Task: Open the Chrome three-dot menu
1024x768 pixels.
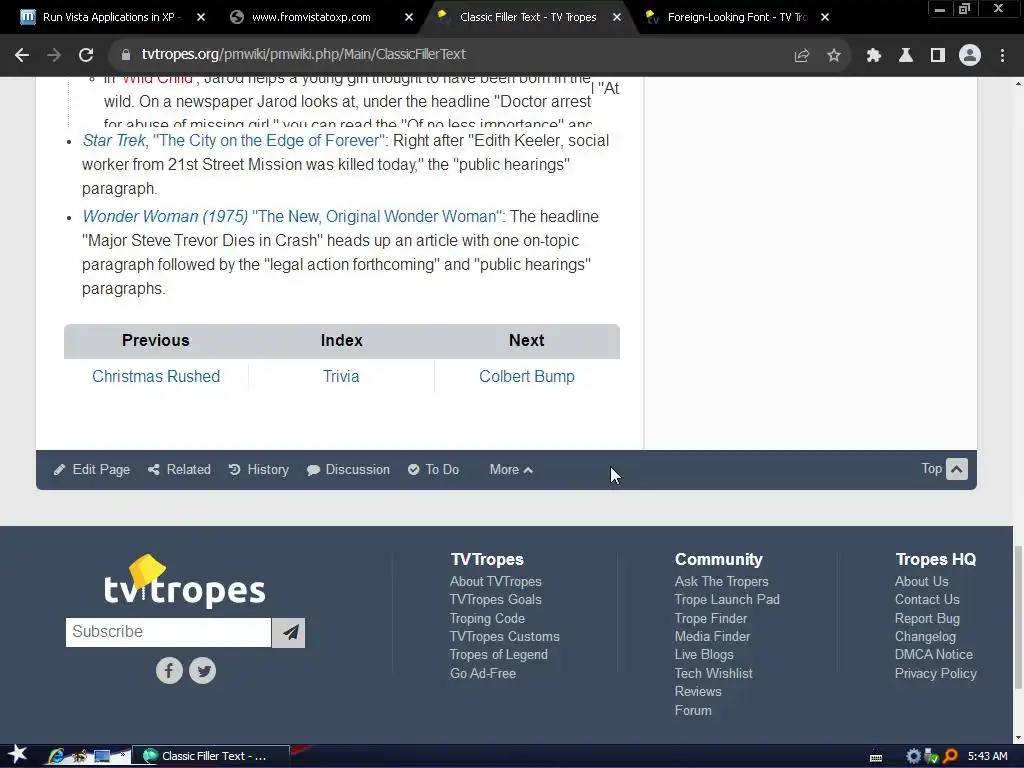Action: [x=1002, y=56]
